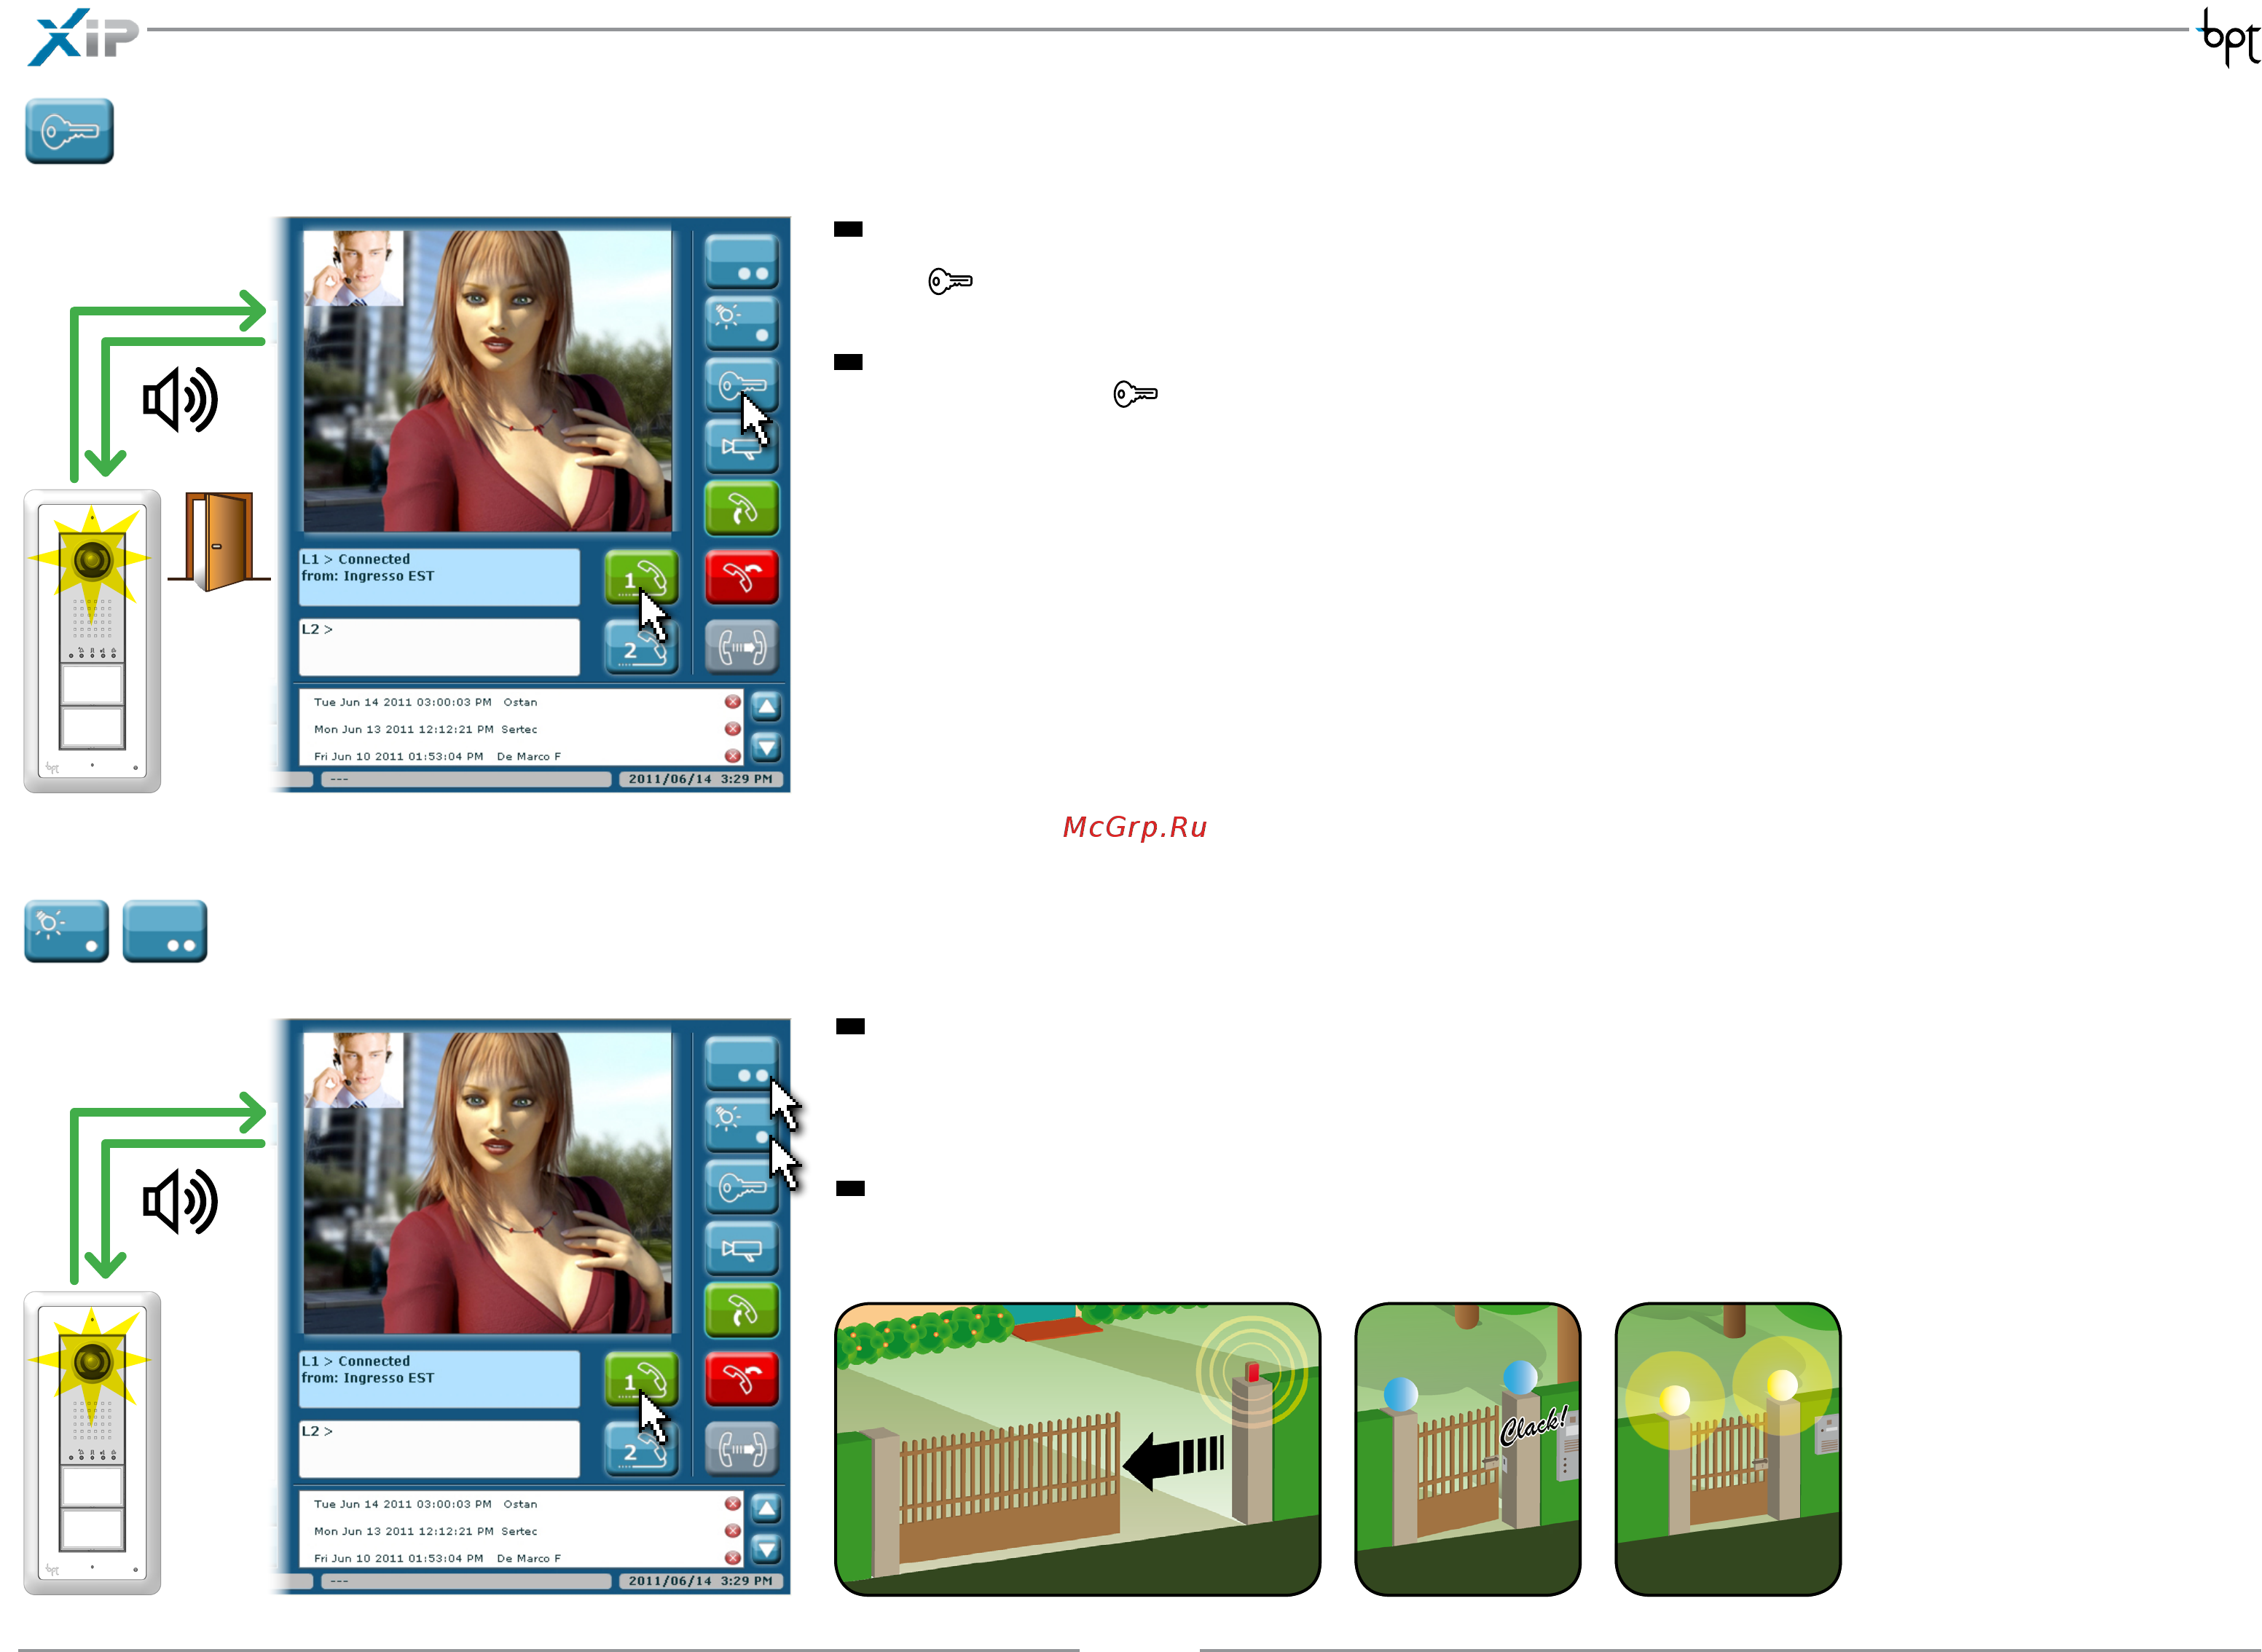The image size is (2262, 1652).
Task: Click the operator thumbnail video in the lower screenshot
Action: pos(353,1070)
